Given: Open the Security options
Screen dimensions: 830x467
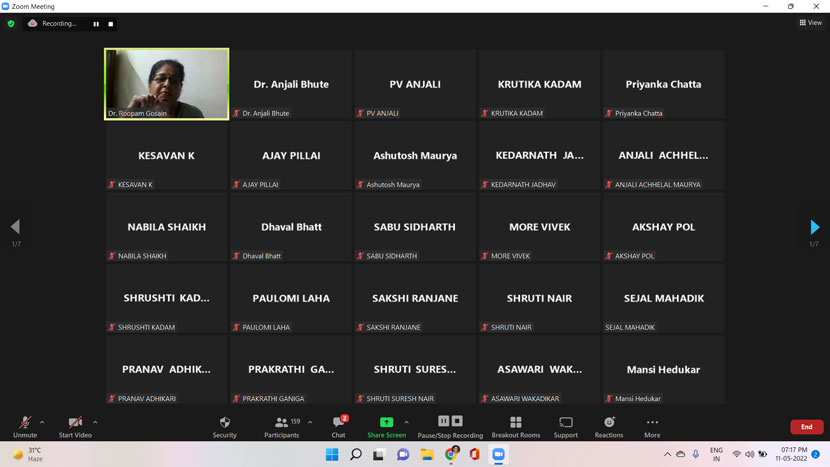Looking at the screenshot, I should [x=225, y=423].
